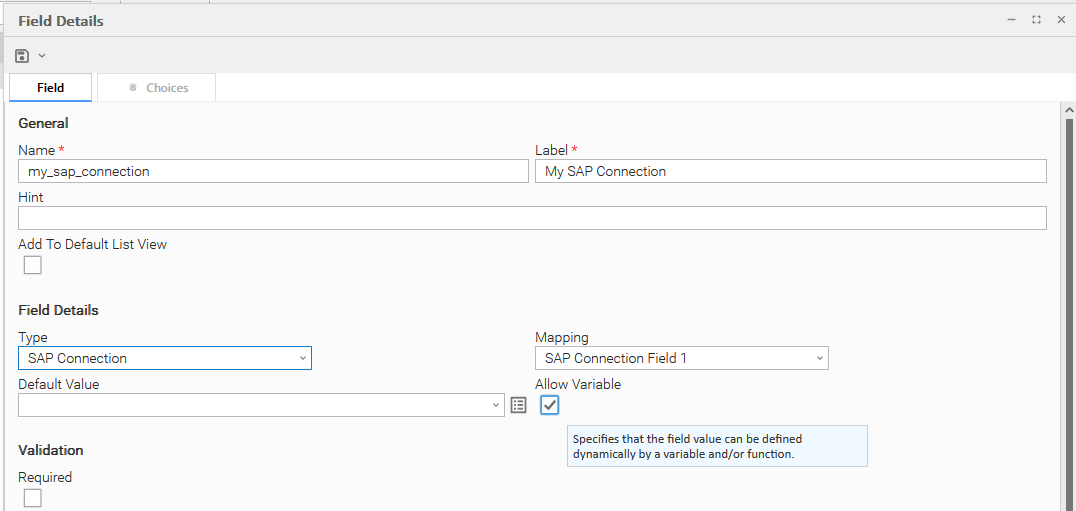
Task: Tick the Required validation checkbox
Action: pos(33,498)
